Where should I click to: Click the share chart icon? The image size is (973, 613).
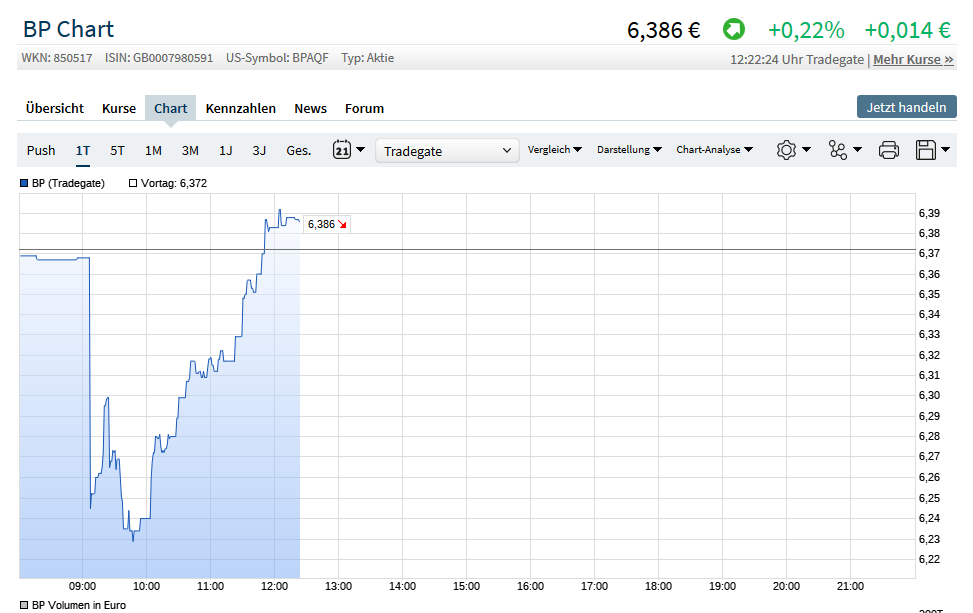pos(838,150)
